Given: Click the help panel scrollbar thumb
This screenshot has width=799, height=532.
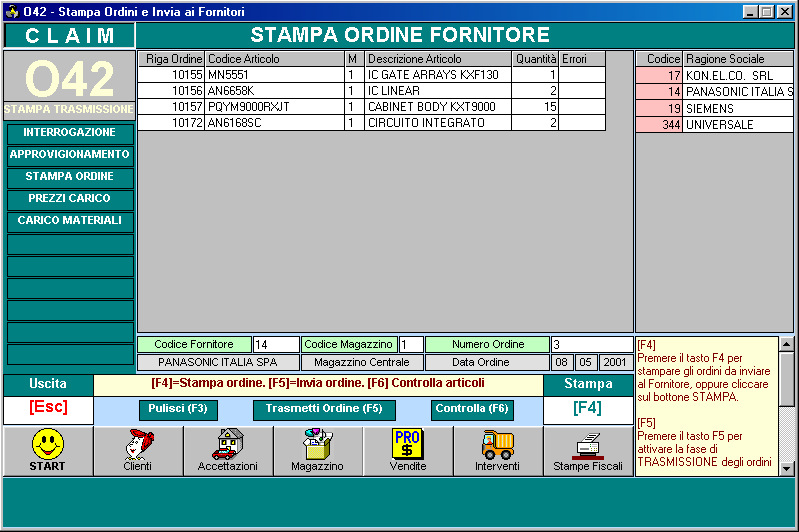Looking at the screenshot, I should pos(786,378).
